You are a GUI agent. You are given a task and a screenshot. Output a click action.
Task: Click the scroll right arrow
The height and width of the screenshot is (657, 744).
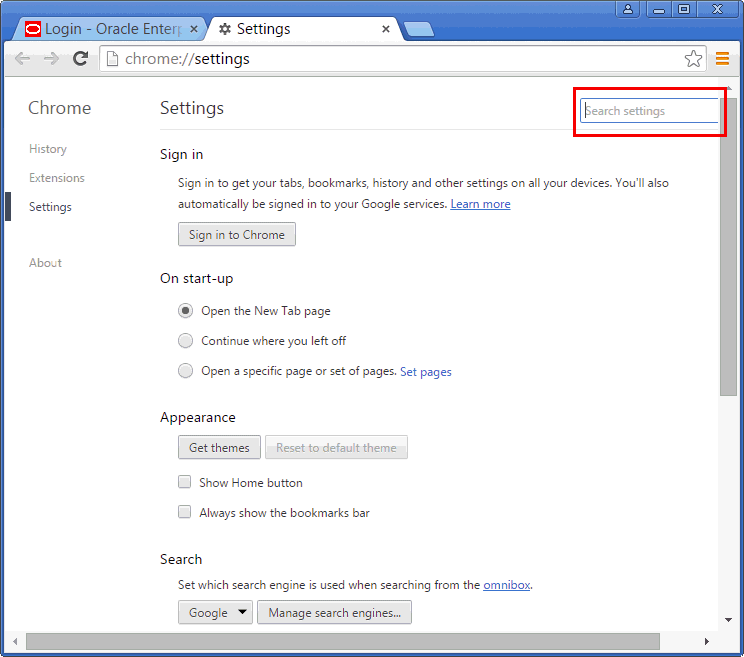(x=707, y=641)
